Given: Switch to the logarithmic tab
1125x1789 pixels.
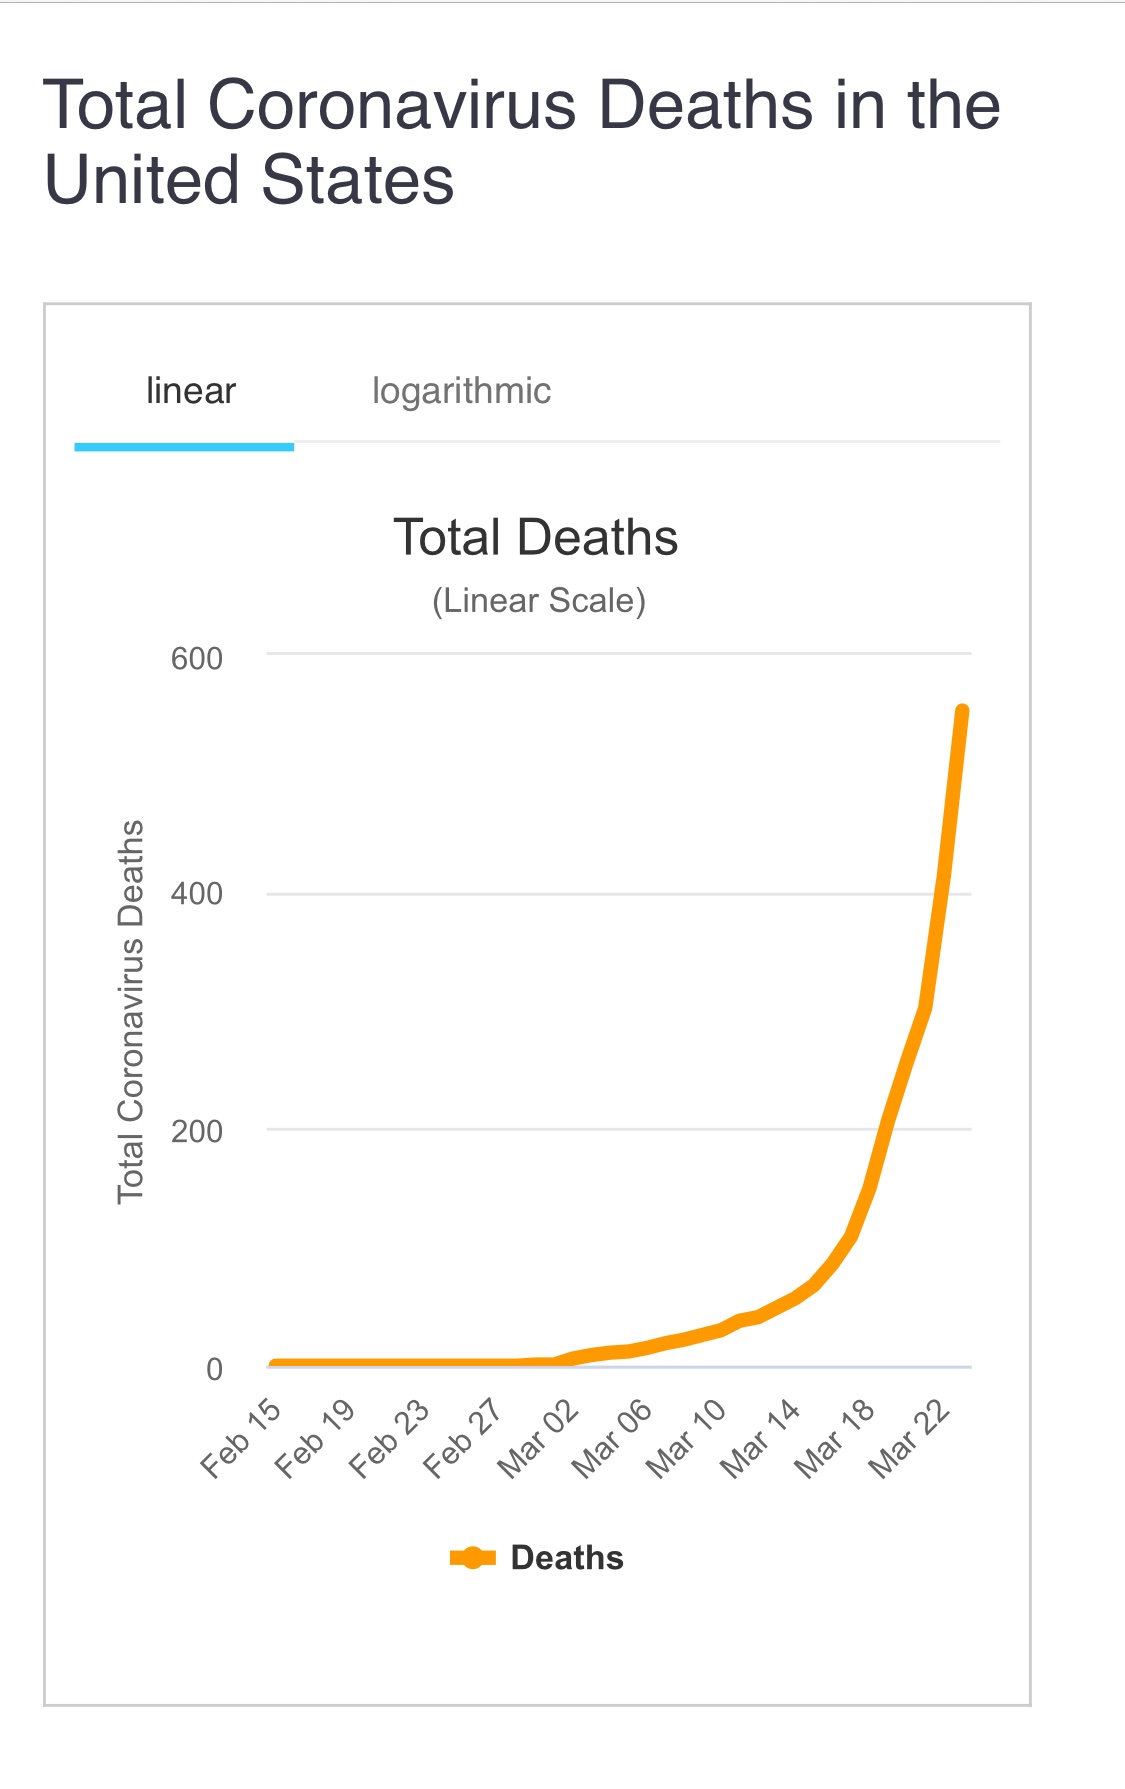Looking at the screenshot, I should tap(461, 391).
